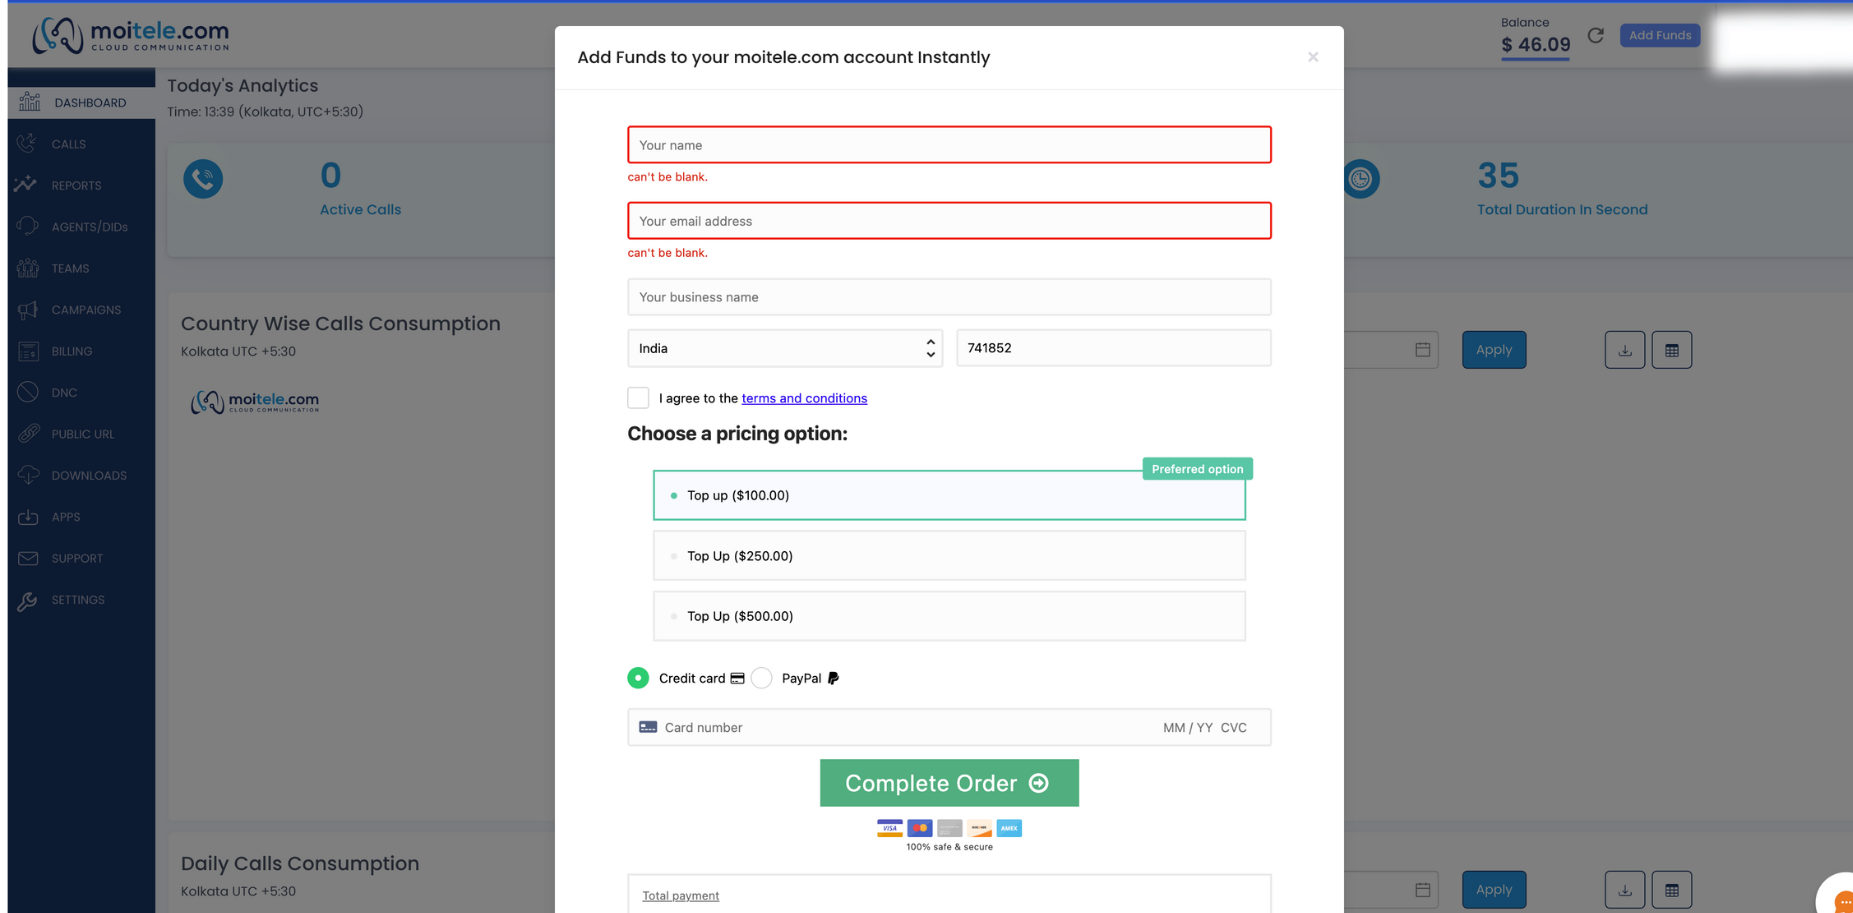Image resolution: width=1853 pixels, height=913 pixels.
Task: Choose PayPal payment method
Action: [x=762, y=678]
